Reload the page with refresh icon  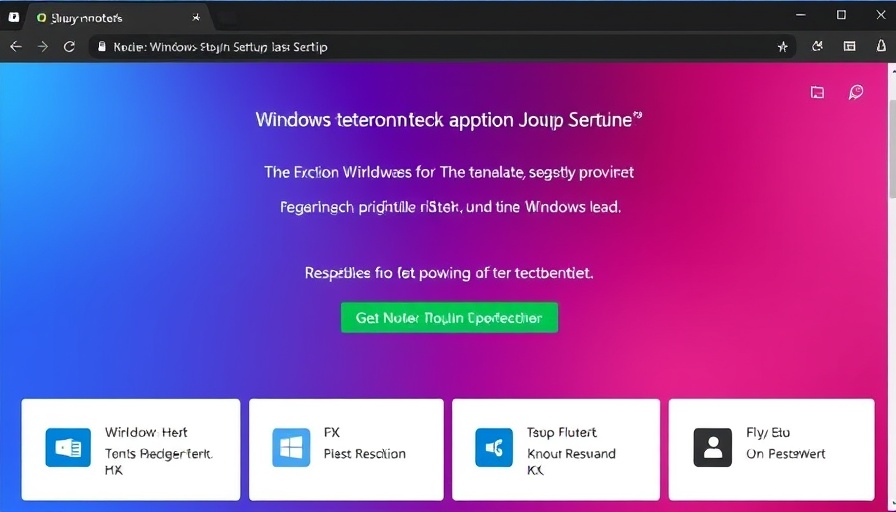click(x=69, y=47)
